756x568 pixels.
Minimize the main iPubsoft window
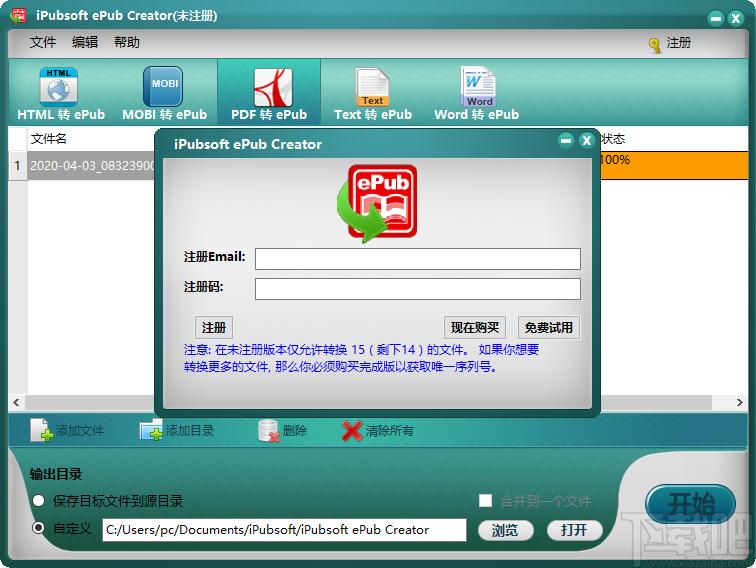click(716, 18)
